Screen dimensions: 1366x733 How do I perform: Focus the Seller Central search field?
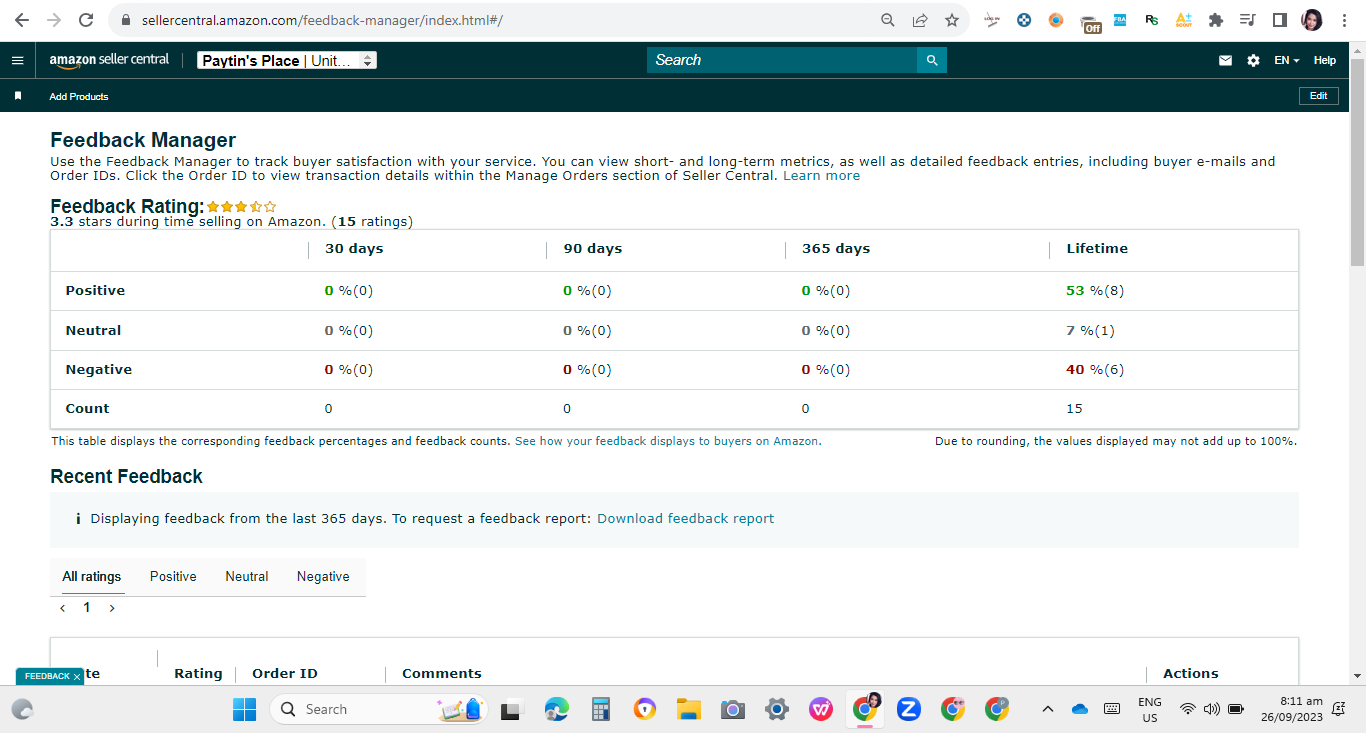(x=782, y=60)
